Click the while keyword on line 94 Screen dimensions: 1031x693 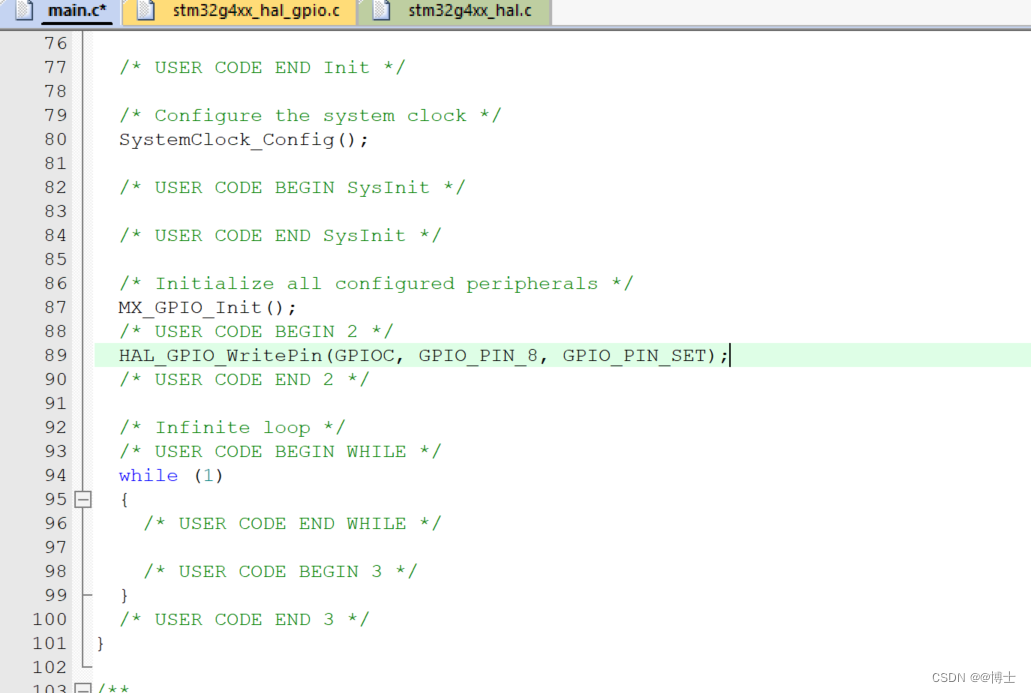[149, 475]
